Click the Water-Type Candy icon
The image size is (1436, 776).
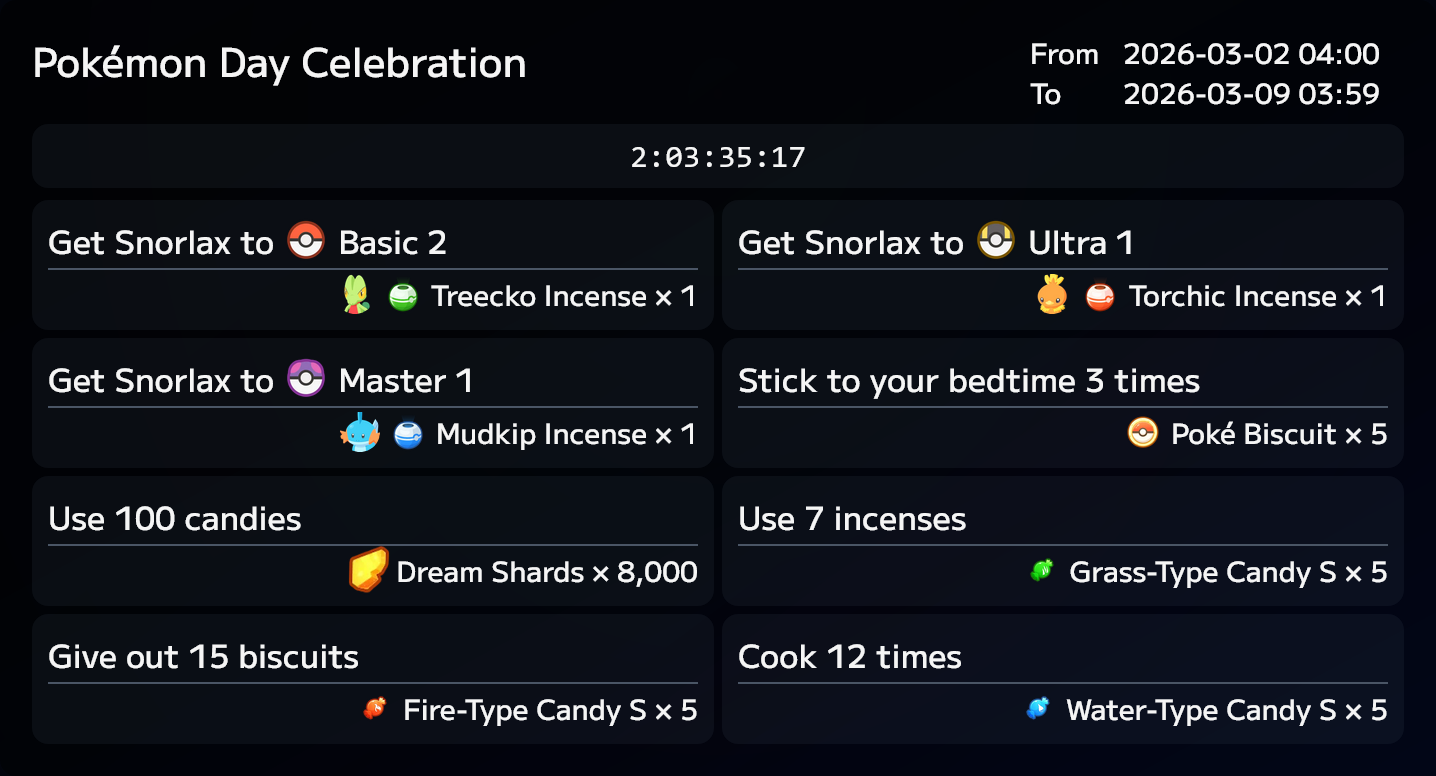[x=1038, y=710]
